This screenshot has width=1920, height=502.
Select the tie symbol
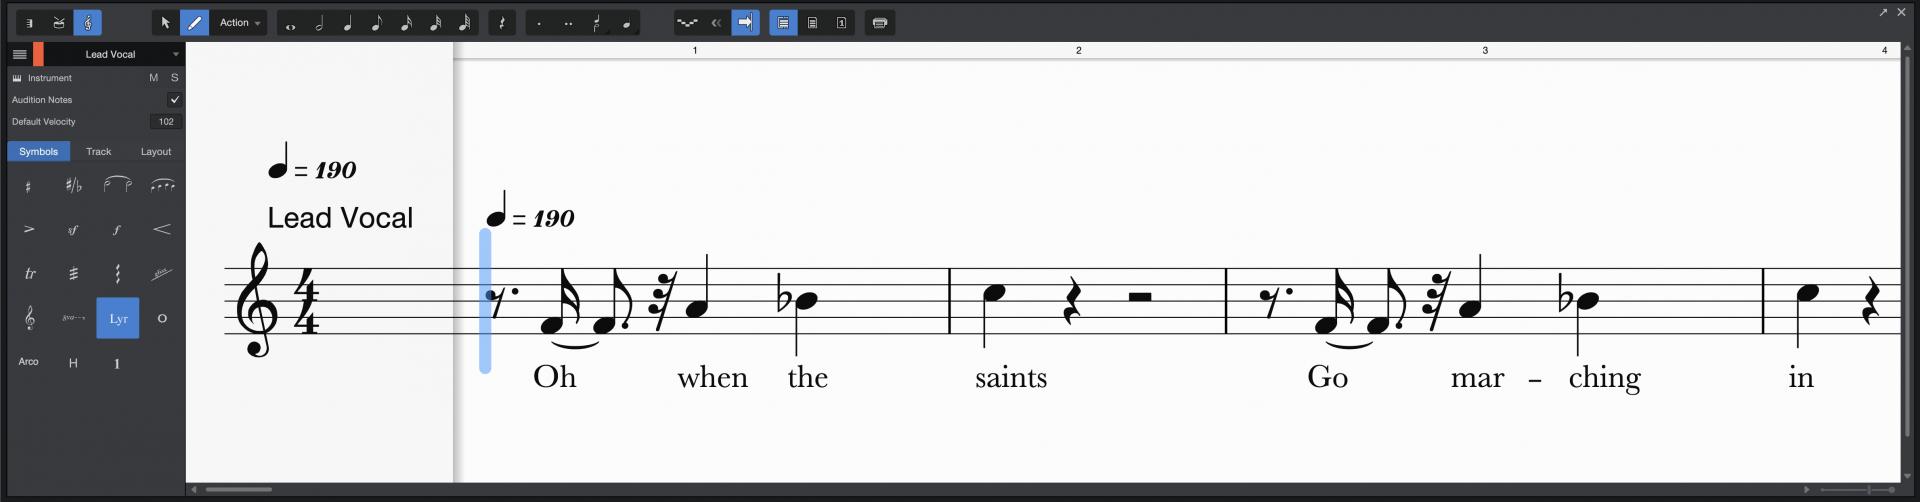tap(118, 186)
